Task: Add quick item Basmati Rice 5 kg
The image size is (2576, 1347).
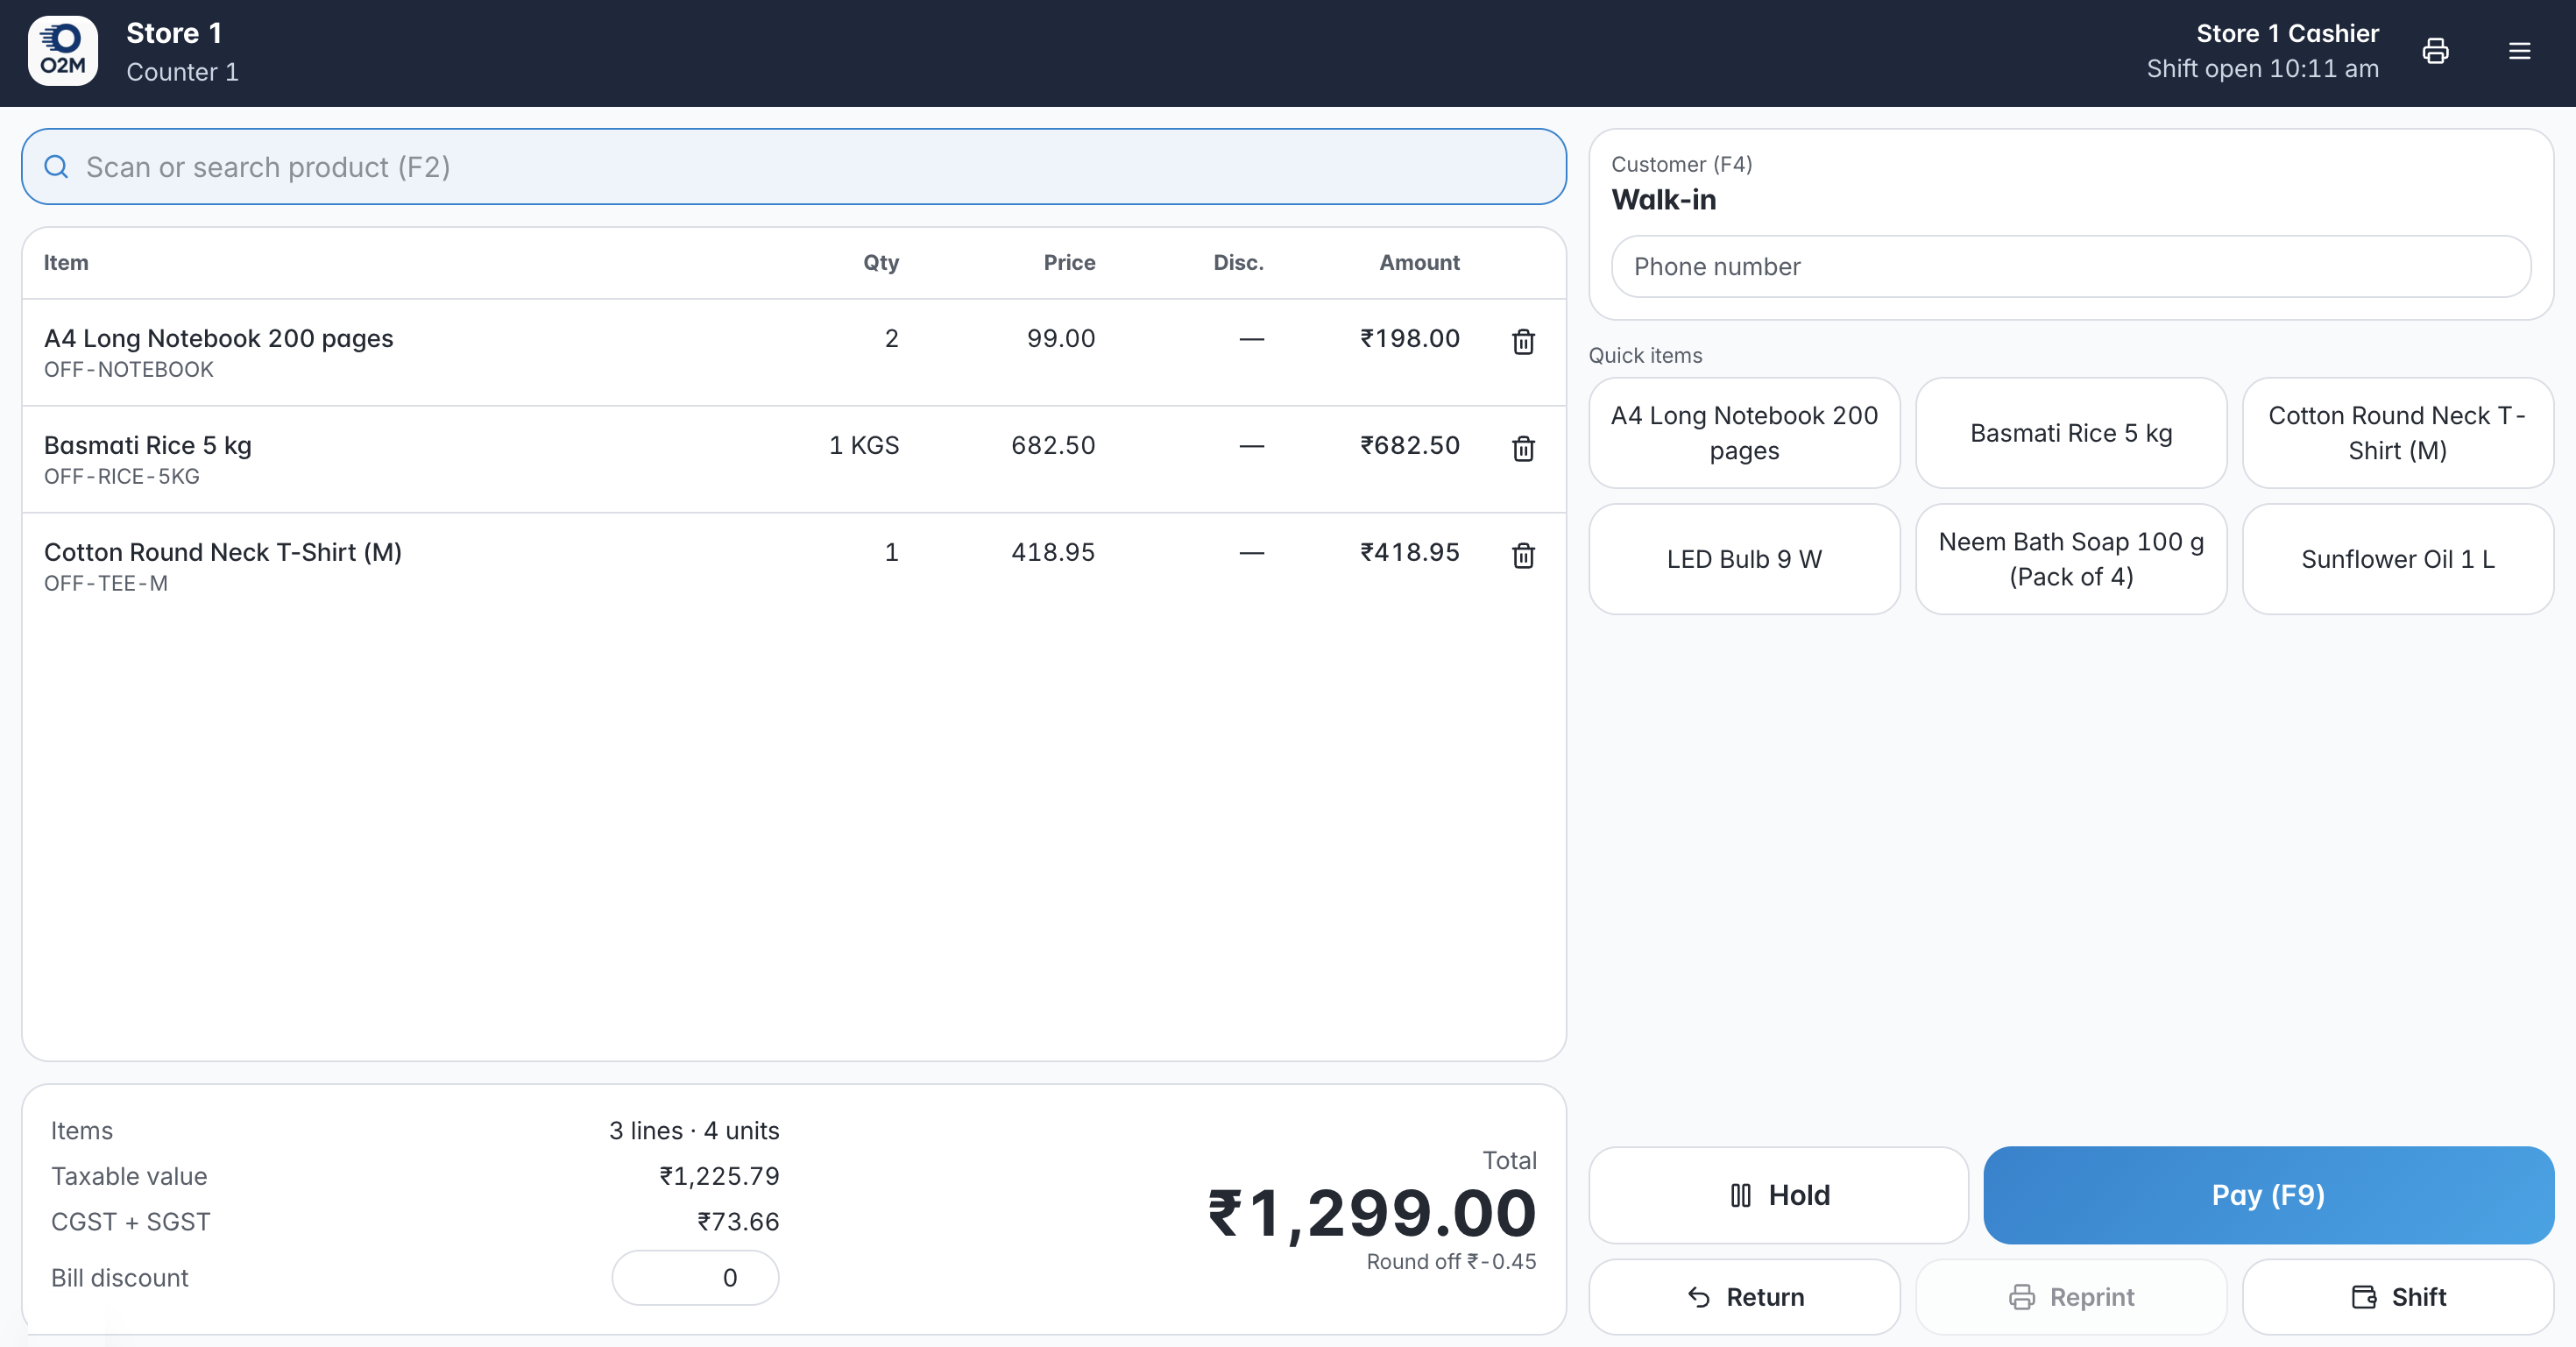Action: 2071,433
